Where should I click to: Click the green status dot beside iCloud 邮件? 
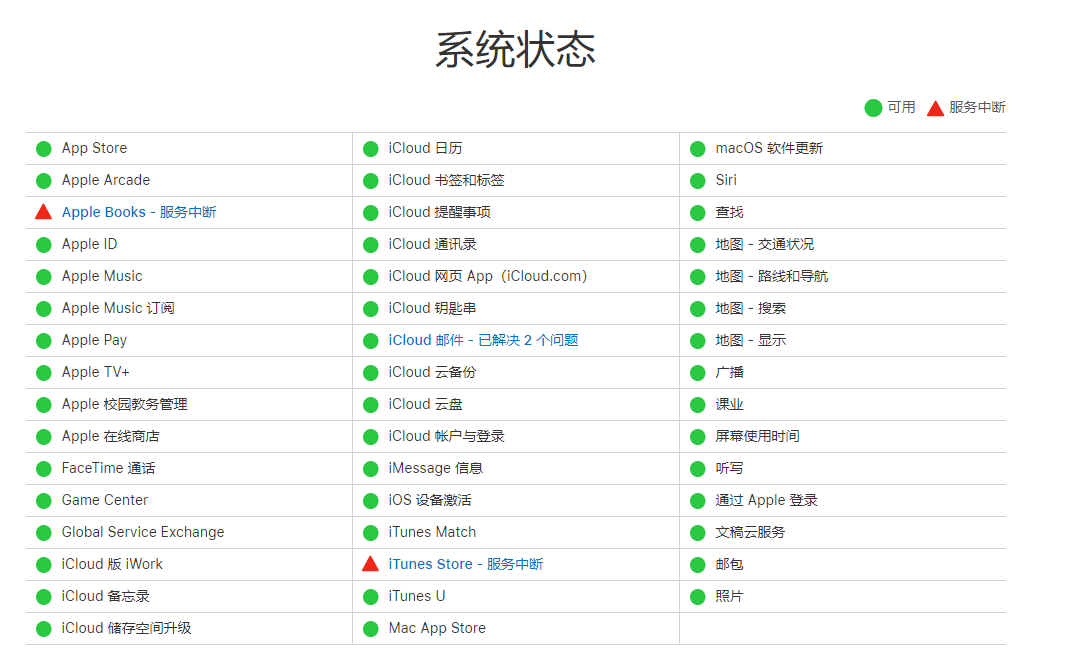tap(370, 340)
